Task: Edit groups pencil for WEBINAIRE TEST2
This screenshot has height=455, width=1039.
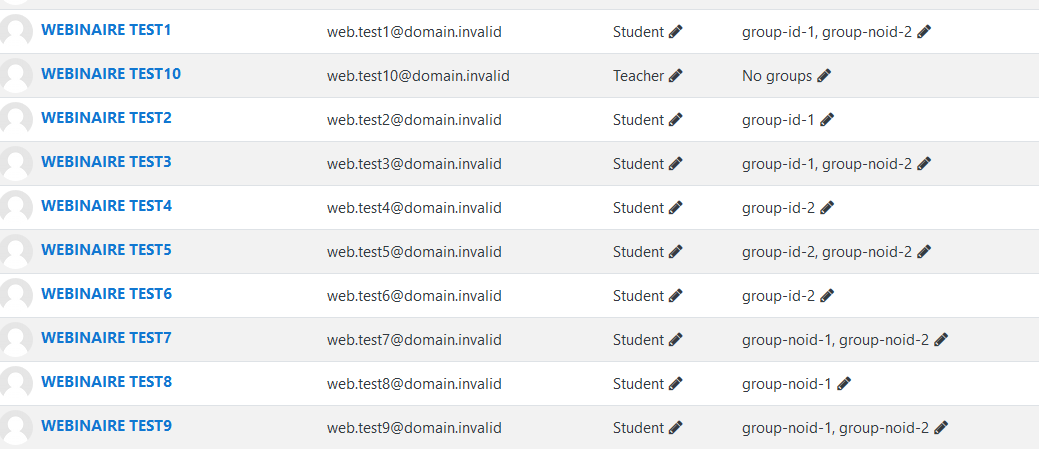Action: [x=826, y=120]
